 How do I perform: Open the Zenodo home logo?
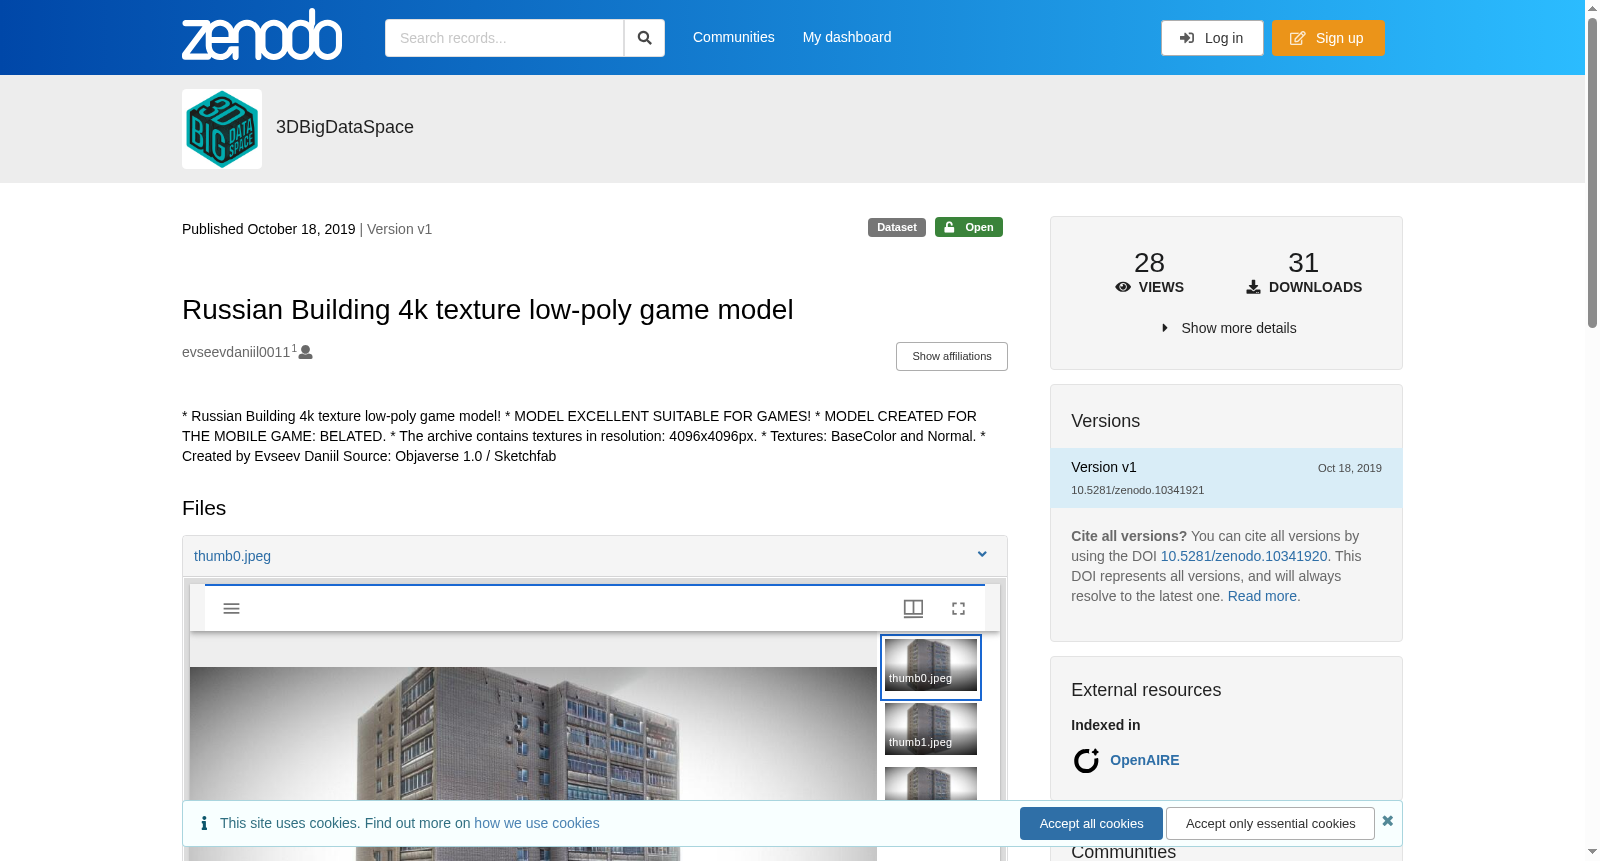[262, 36]
